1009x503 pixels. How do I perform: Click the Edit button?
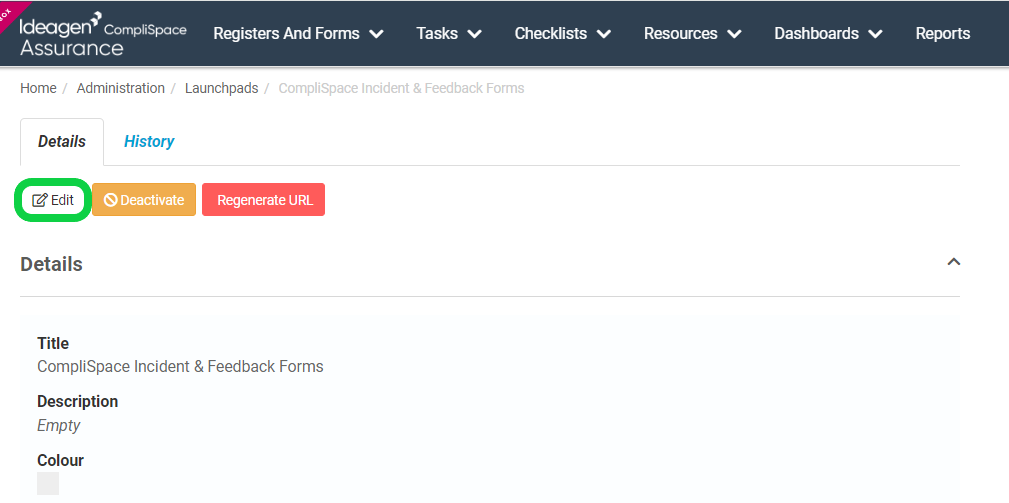tap(53, 200)
